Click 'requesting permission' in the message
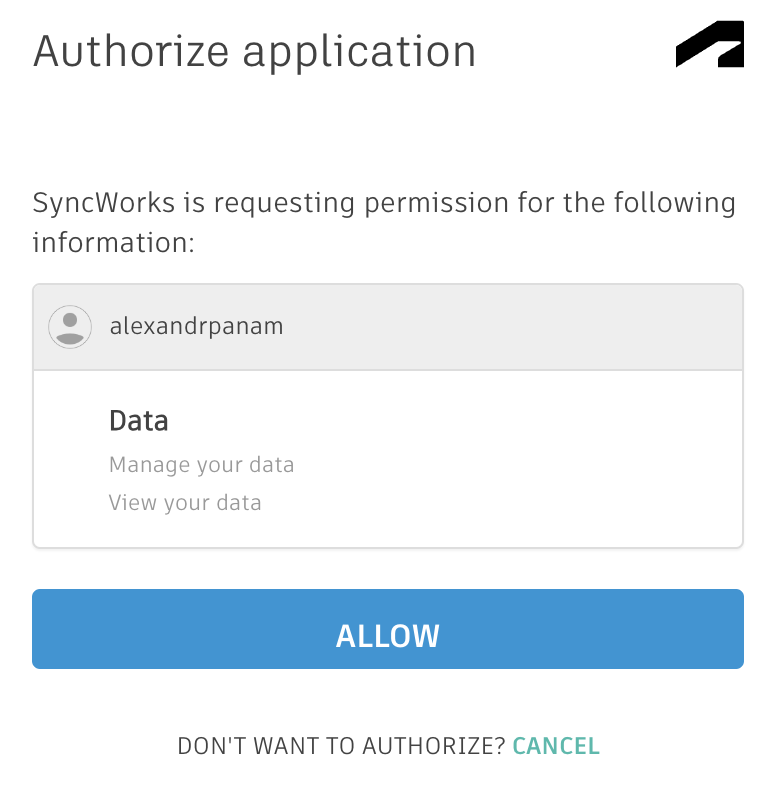This screenshot has width=772, height=790. point(360,204)
